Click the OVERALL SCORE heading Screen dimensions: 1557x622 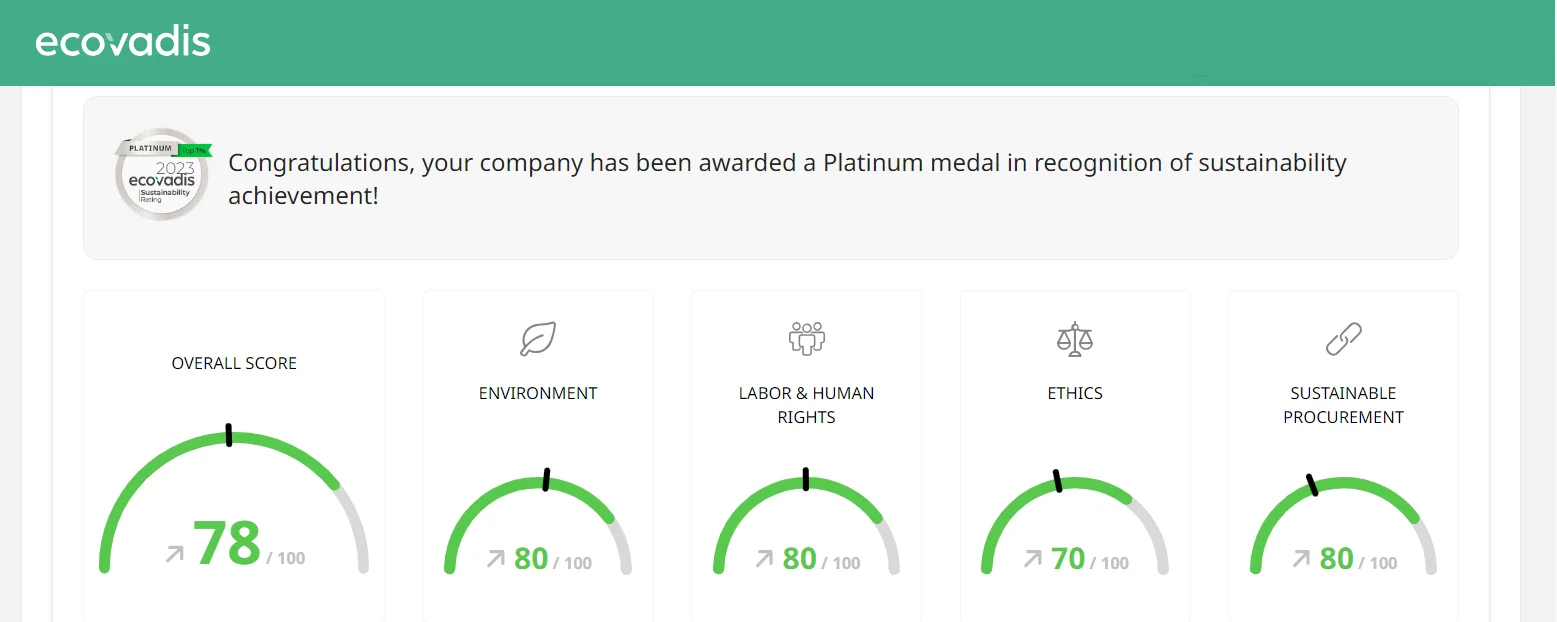click(234, 363)
